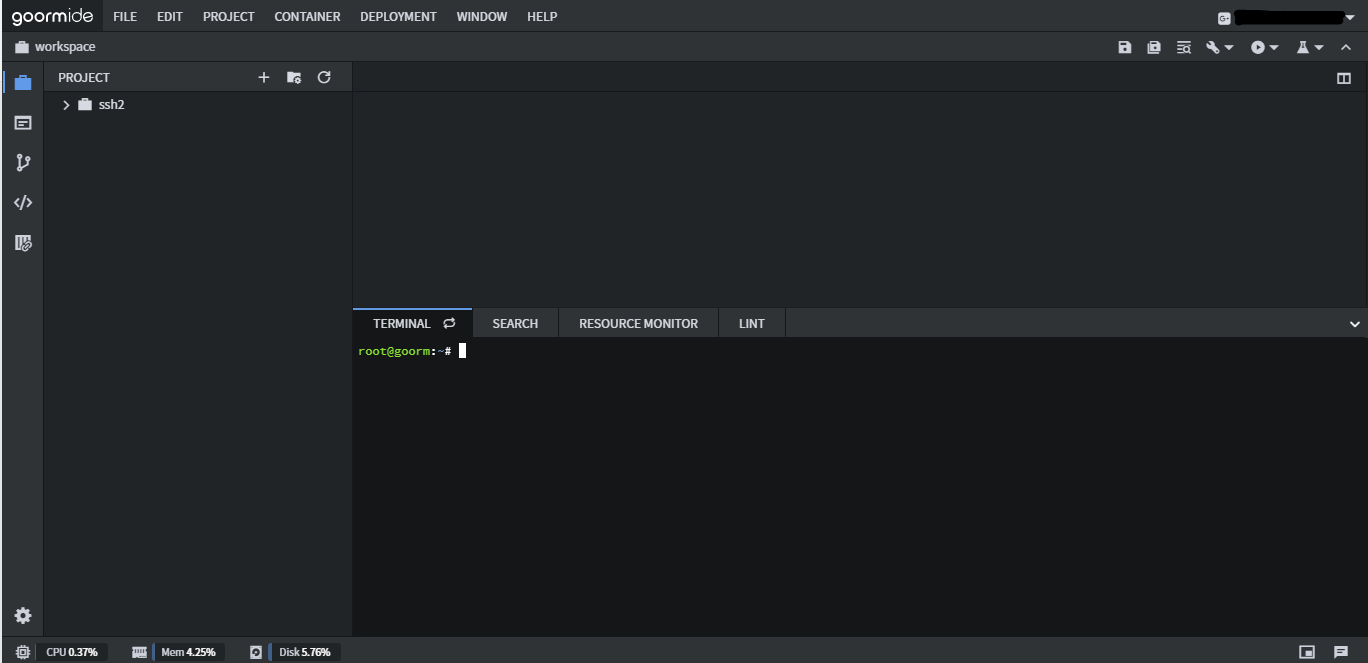Screen dimensions: 1368x663
Task: Open the linked columns sidebar icon
Action: click(23, 243)
